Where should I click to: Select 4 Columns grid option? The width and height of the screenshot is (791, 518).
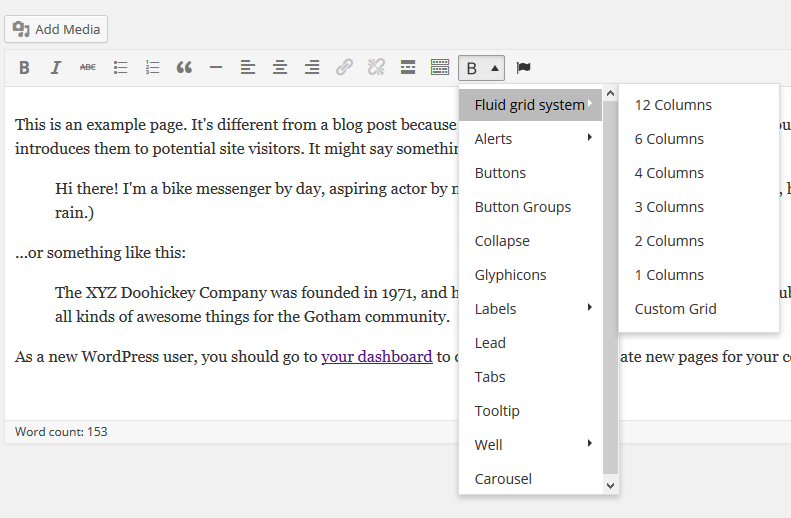point(699,173)
